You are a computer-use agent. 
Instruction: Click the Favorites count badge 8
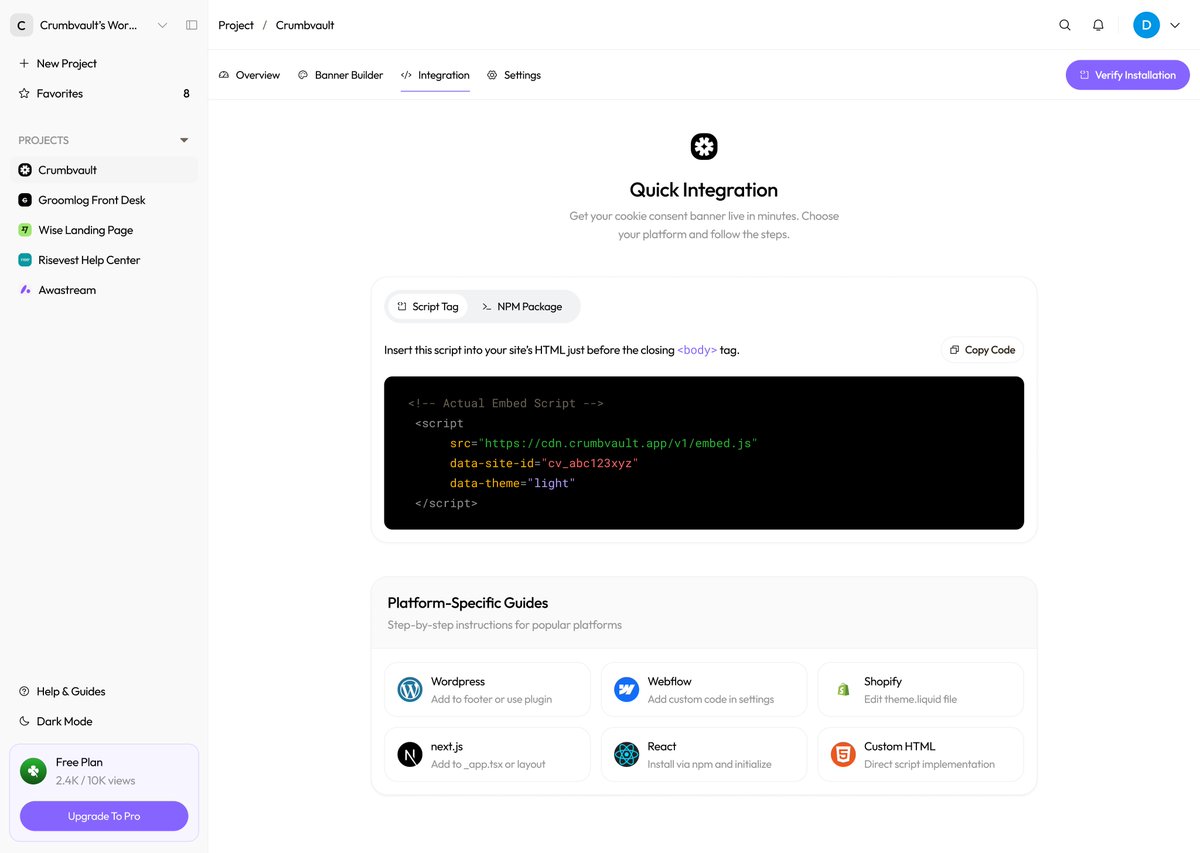click(x=186, y=93)
